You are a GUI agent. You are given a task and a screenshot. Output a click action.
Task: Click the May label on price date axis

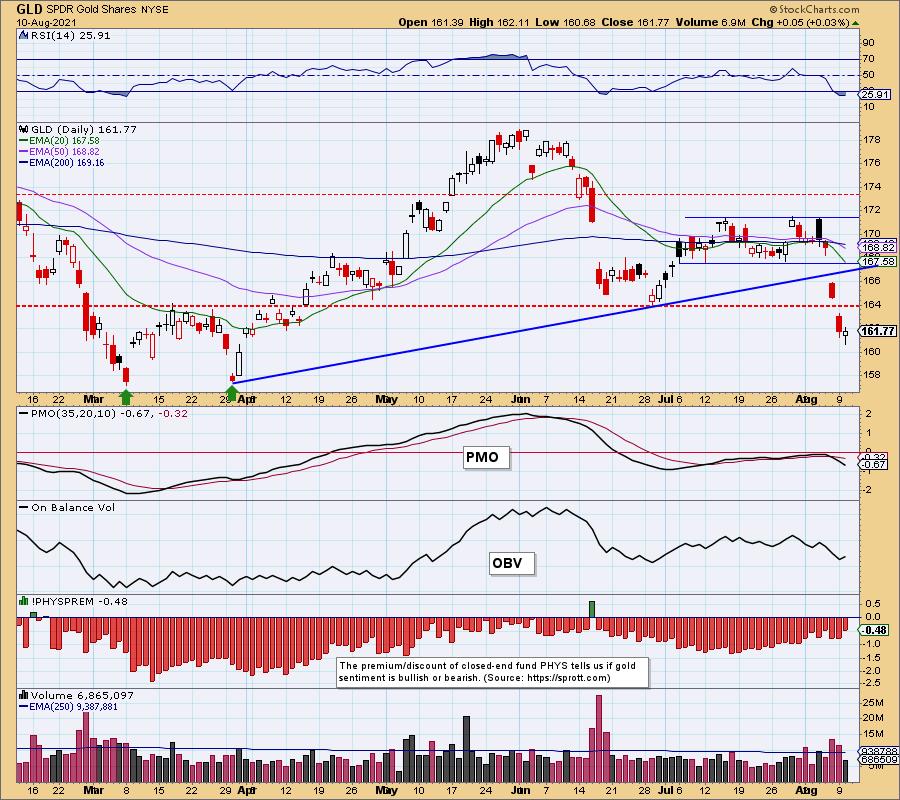pyautogui.click(x=386, y=399)
